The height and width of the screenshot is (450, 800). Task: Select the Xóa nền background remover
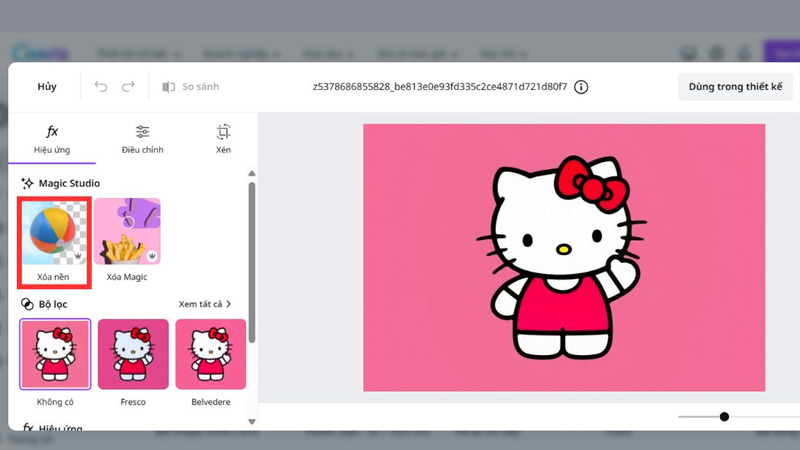pyautogui.click(x=55, y=240)
